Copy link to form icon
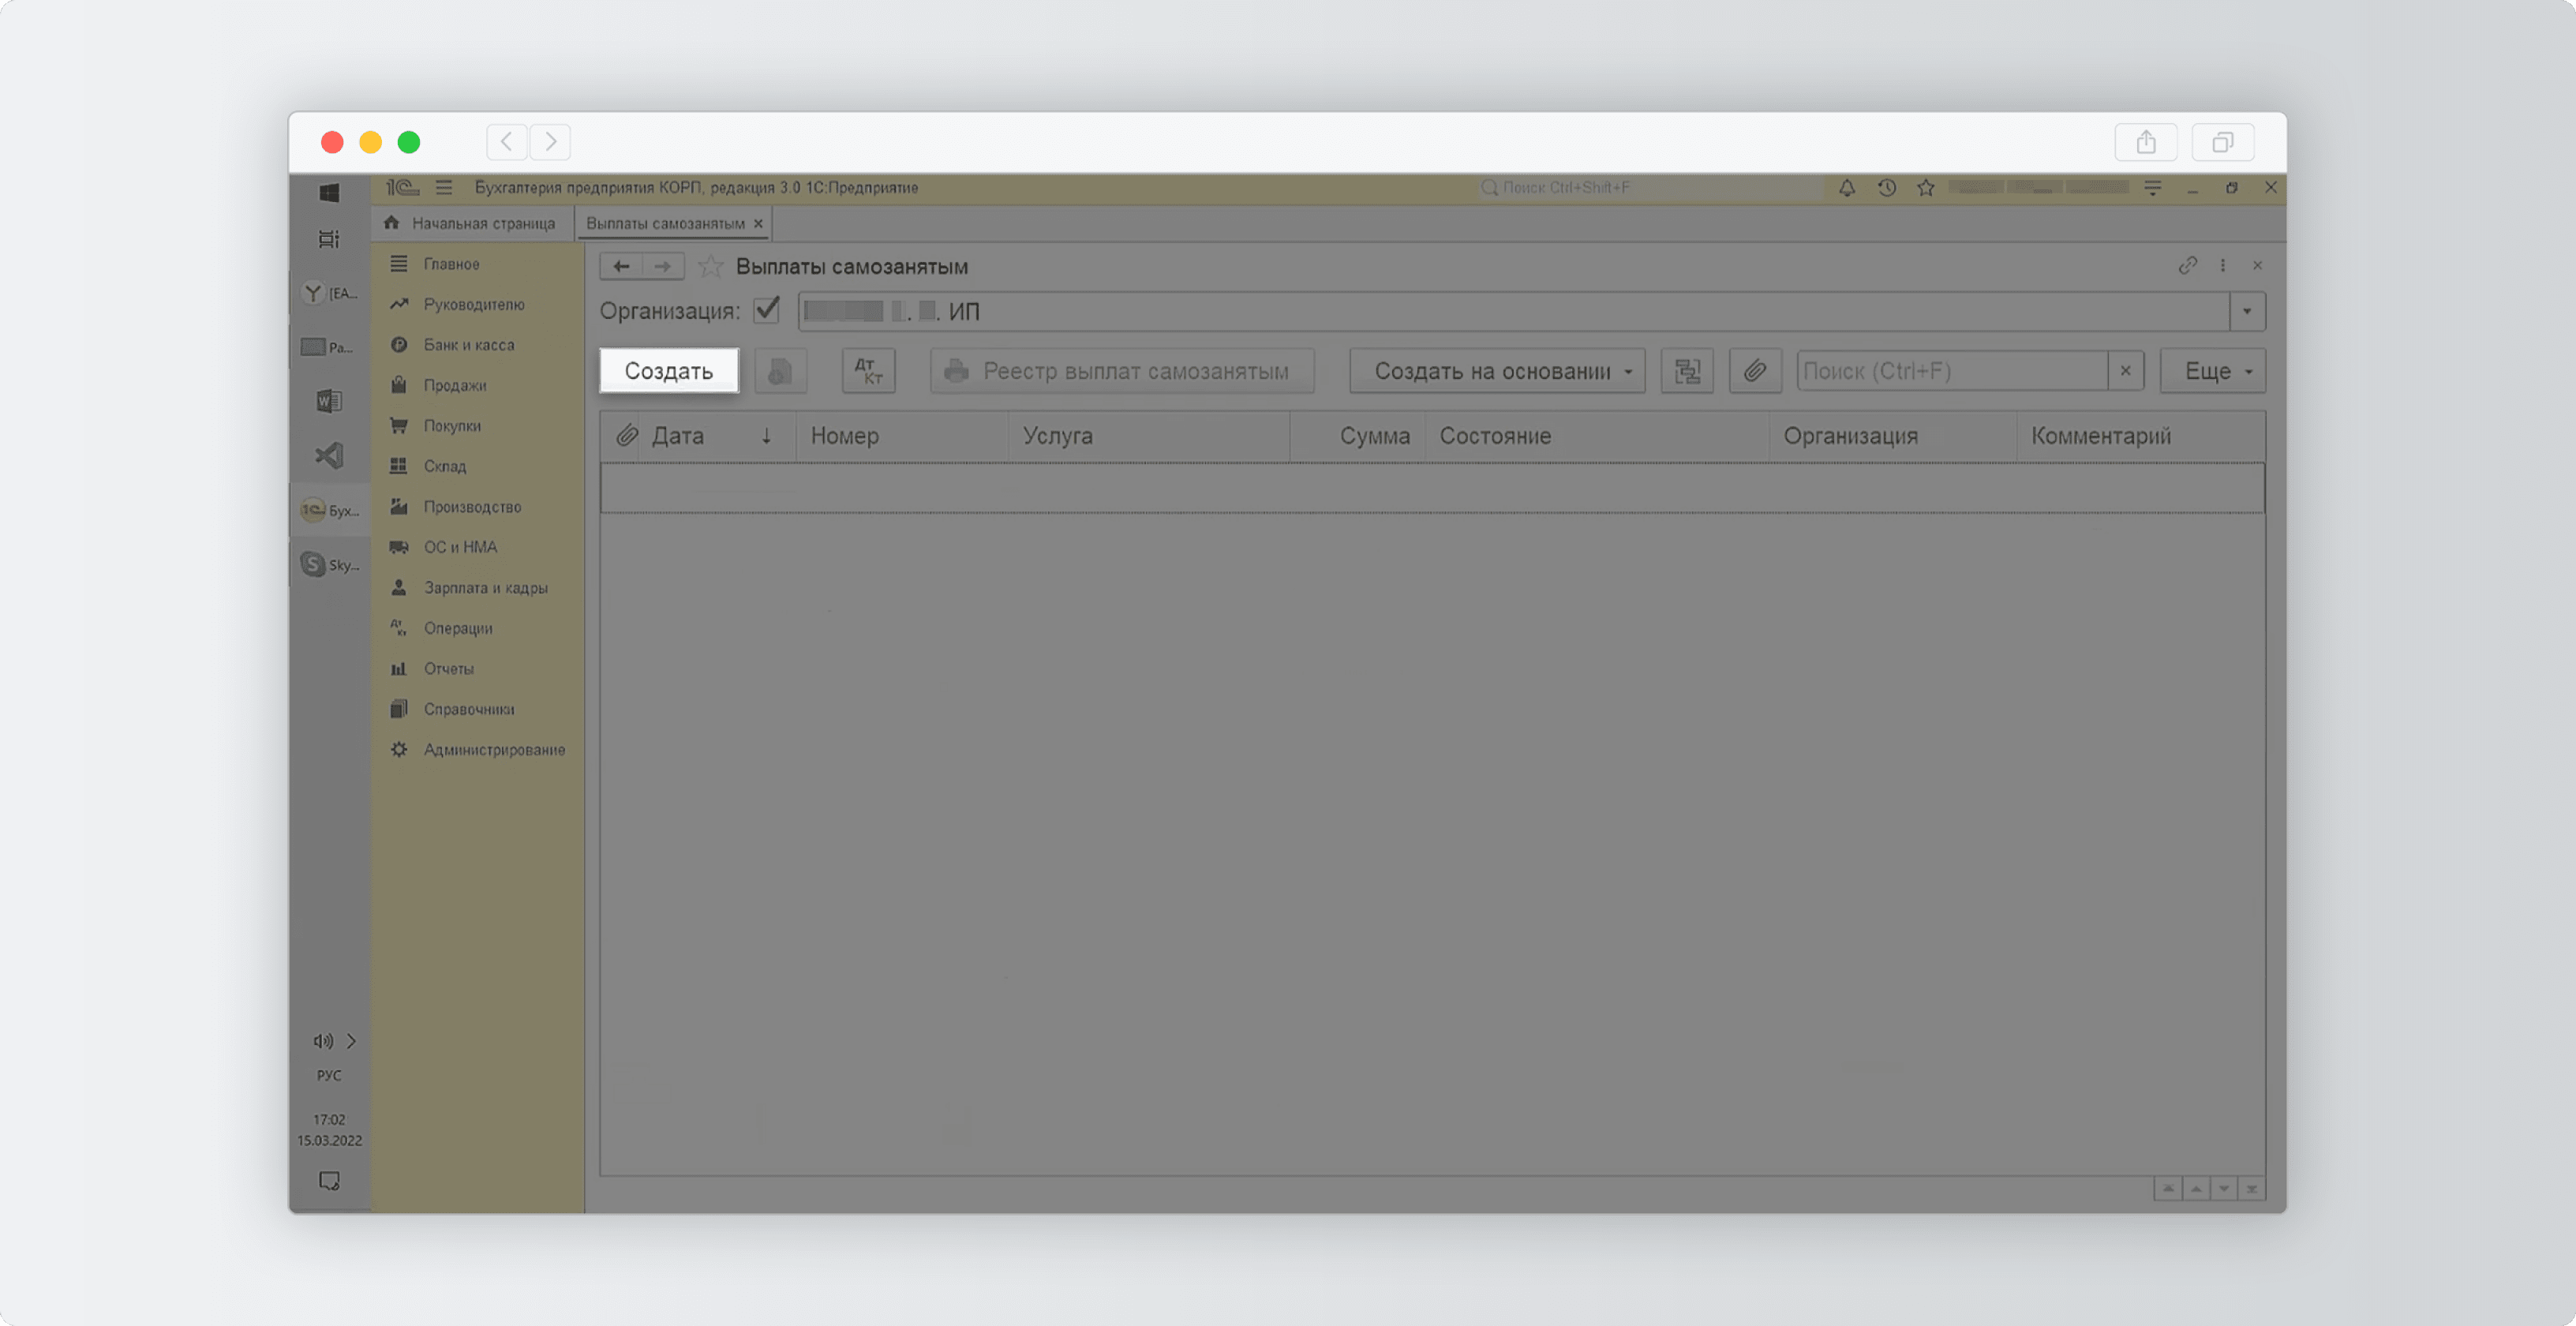 click(2187, 265)
